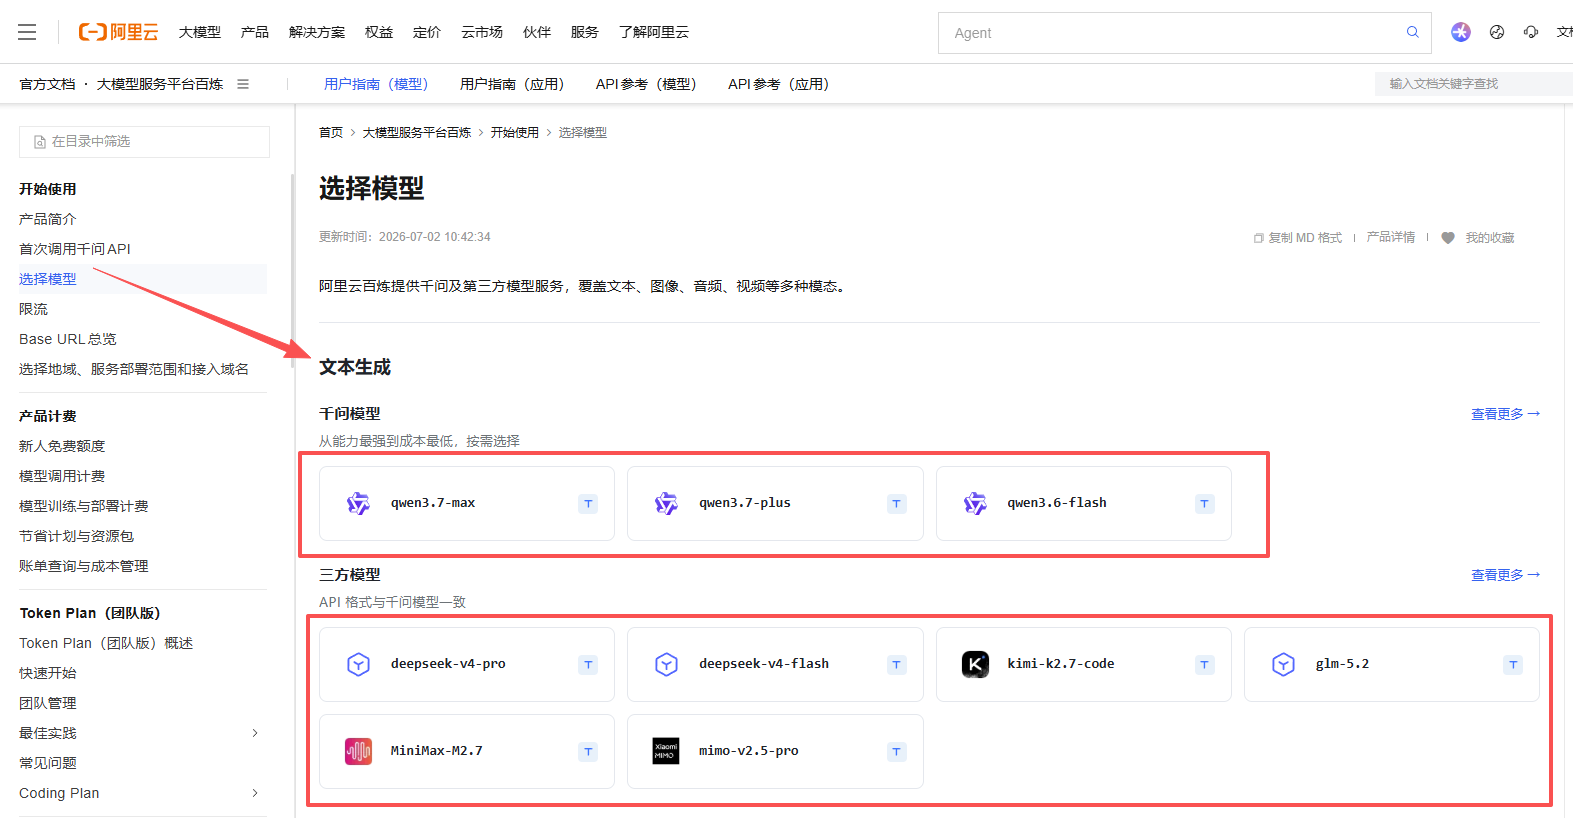Open Base URL 总览 in sidebar
Viewport: 1573px width, 818px height.
[x=68, y=339]
